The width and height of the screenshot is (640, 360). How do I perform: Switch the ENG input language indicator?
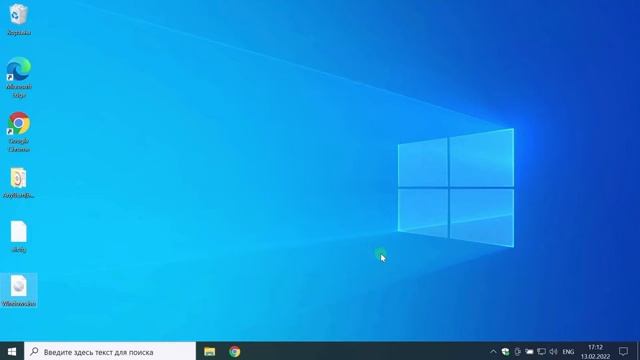(x=568, y=351)
